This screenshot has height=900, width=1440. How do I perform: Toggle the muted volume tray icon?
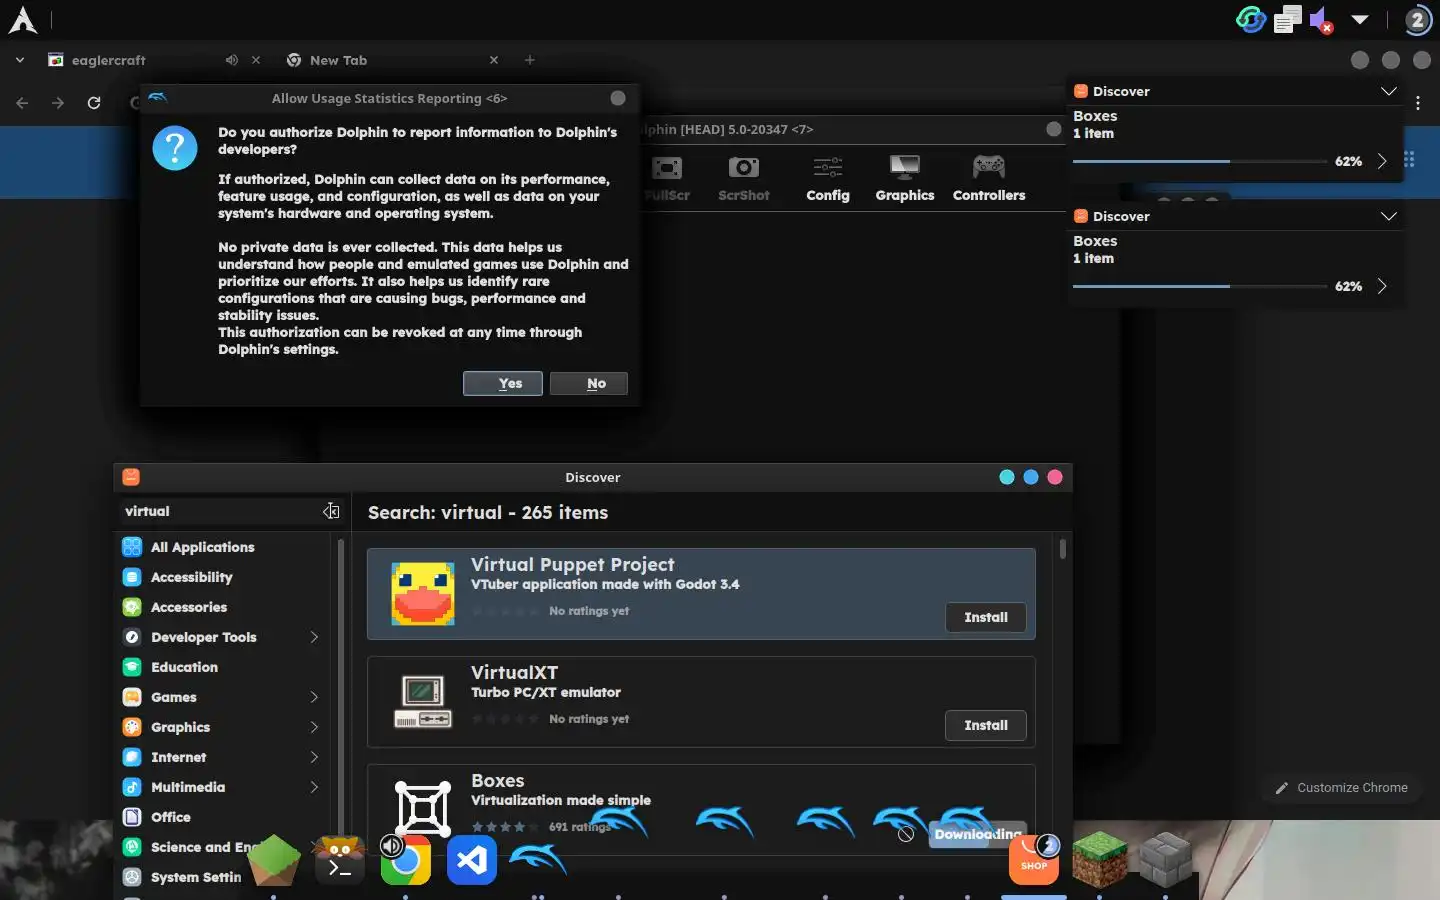coord(1322,19)
